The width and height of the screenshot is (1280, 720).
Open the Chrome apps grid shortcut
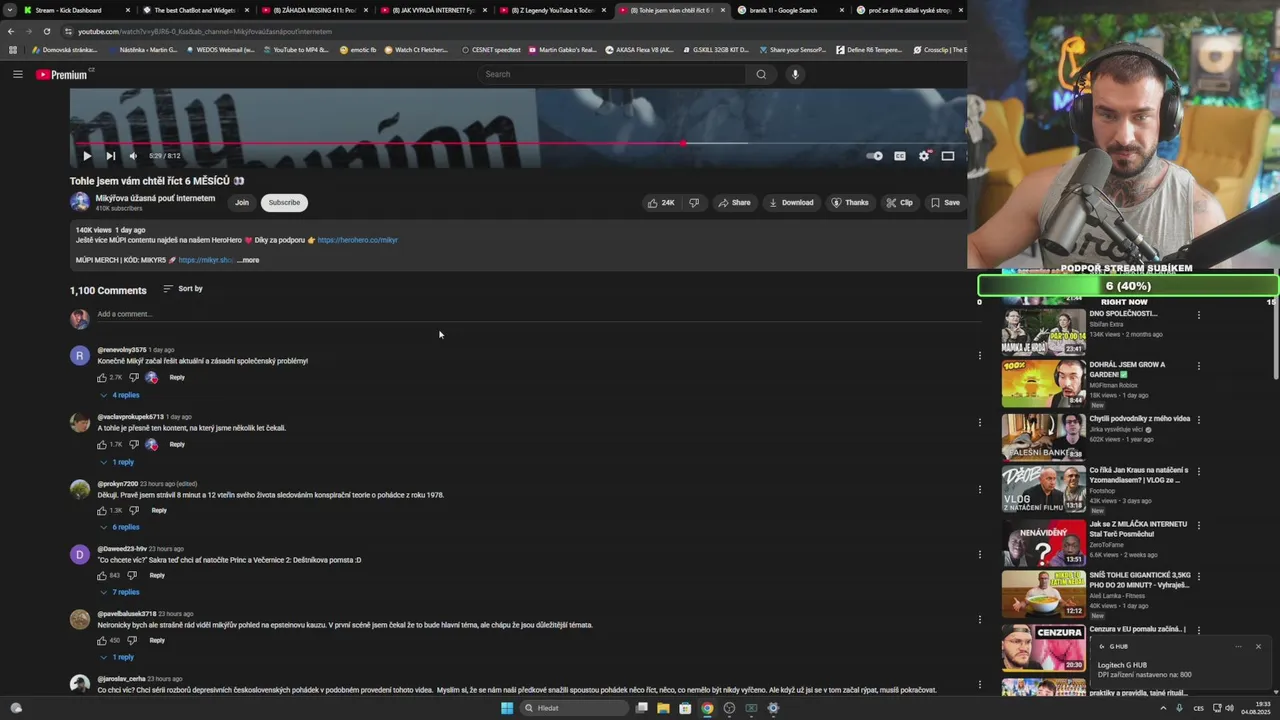click(x=12, y=50)
